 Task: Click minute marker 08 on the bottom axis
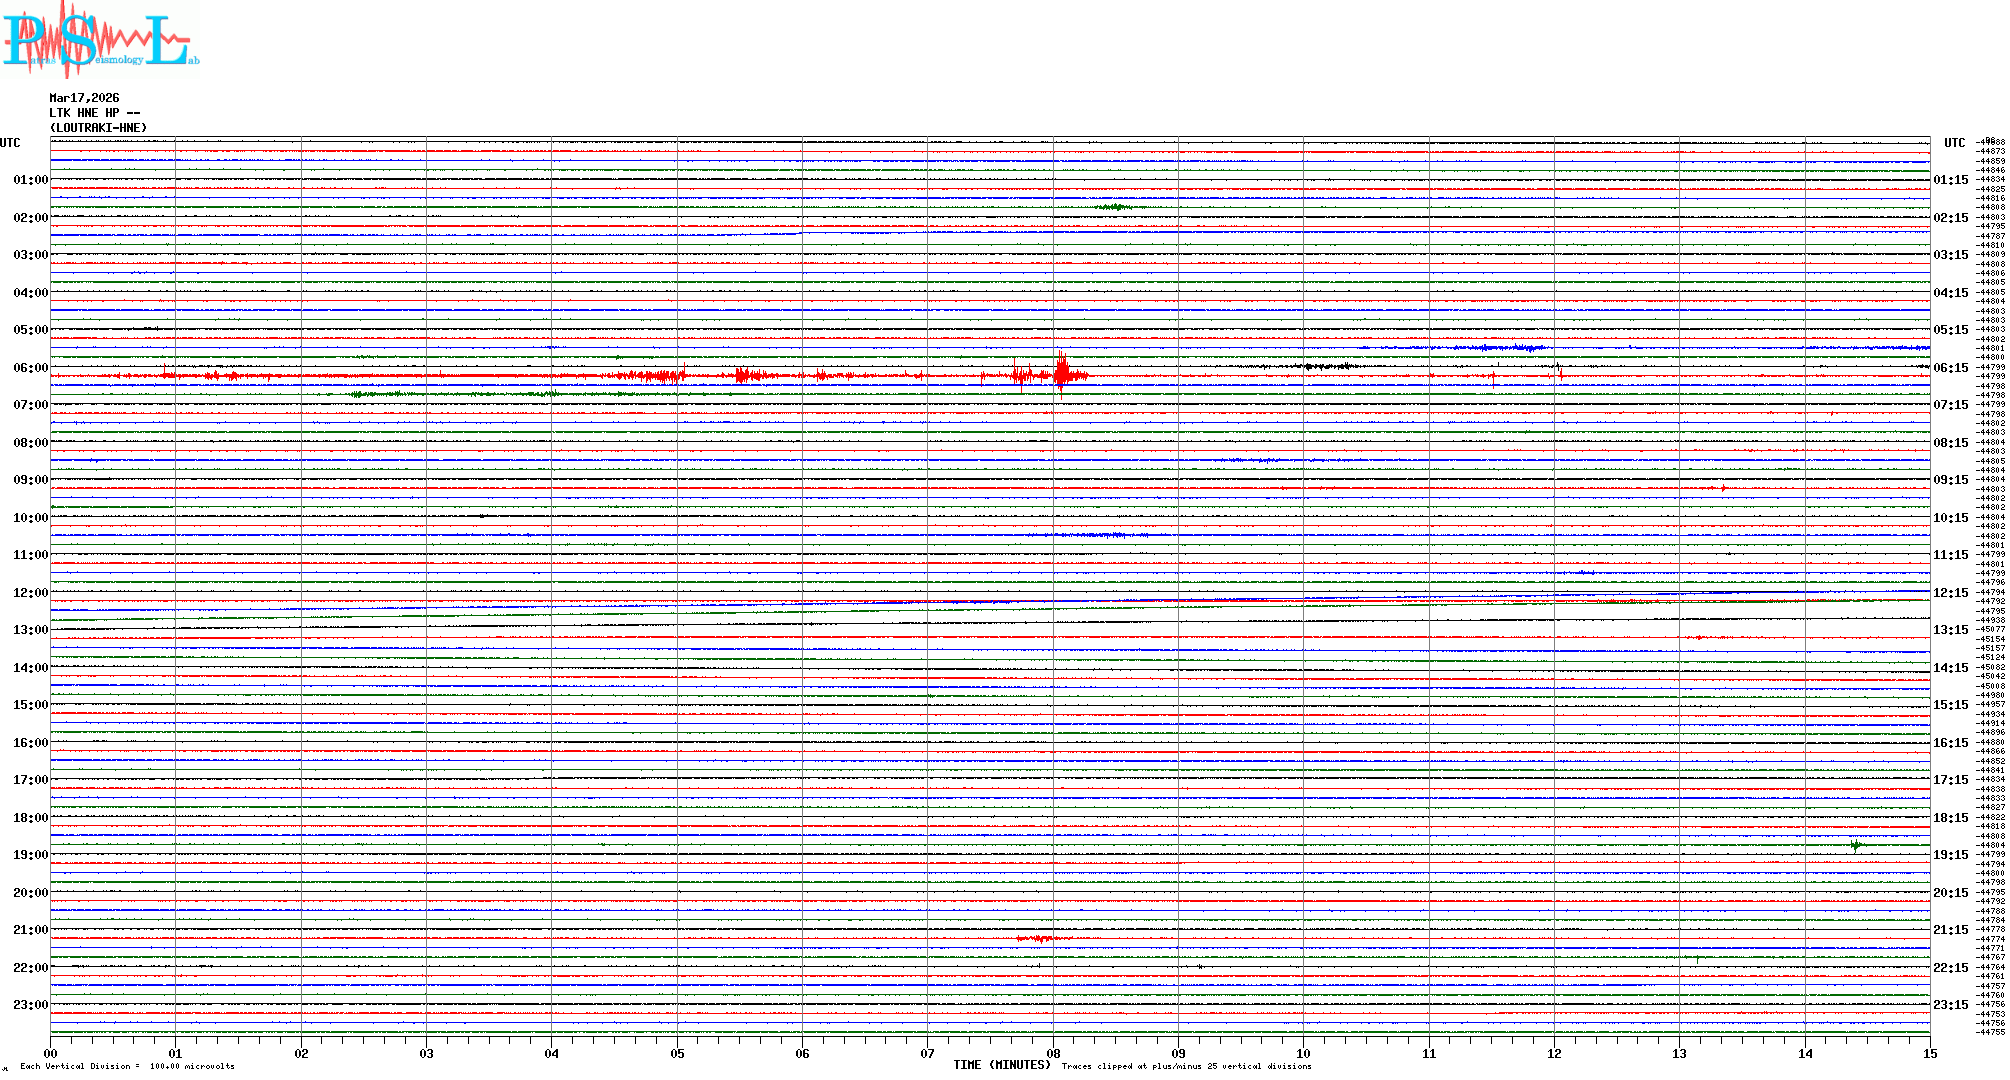tap(1053, 1053)
